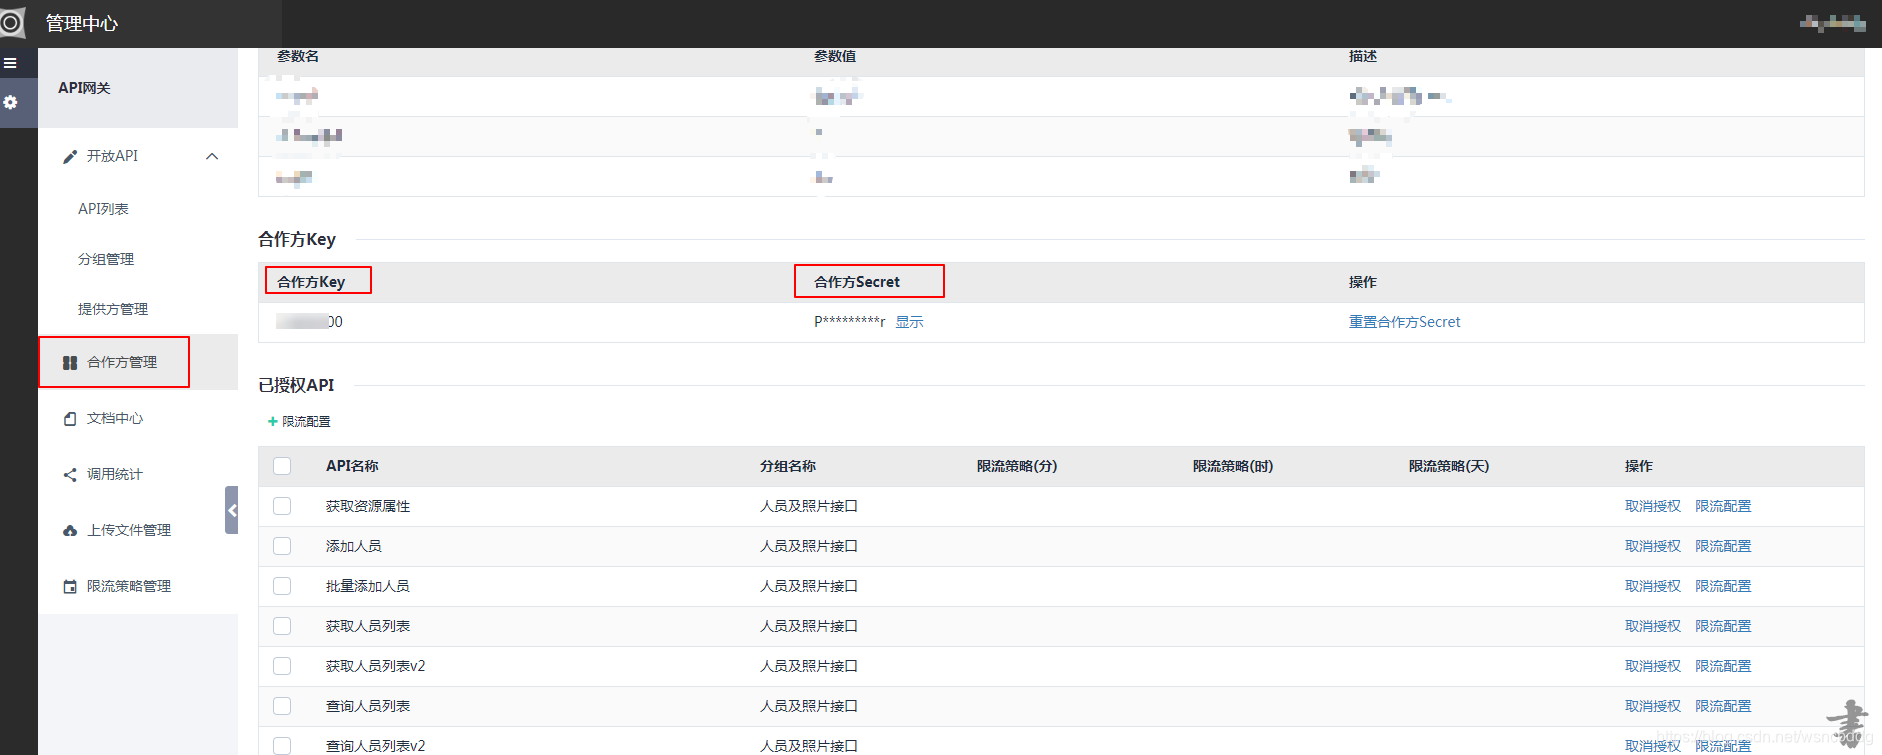The height and width of the screenshot is (755, 1882).
Task: Click the 参数名 column header
Action: [x=298, y=56]
